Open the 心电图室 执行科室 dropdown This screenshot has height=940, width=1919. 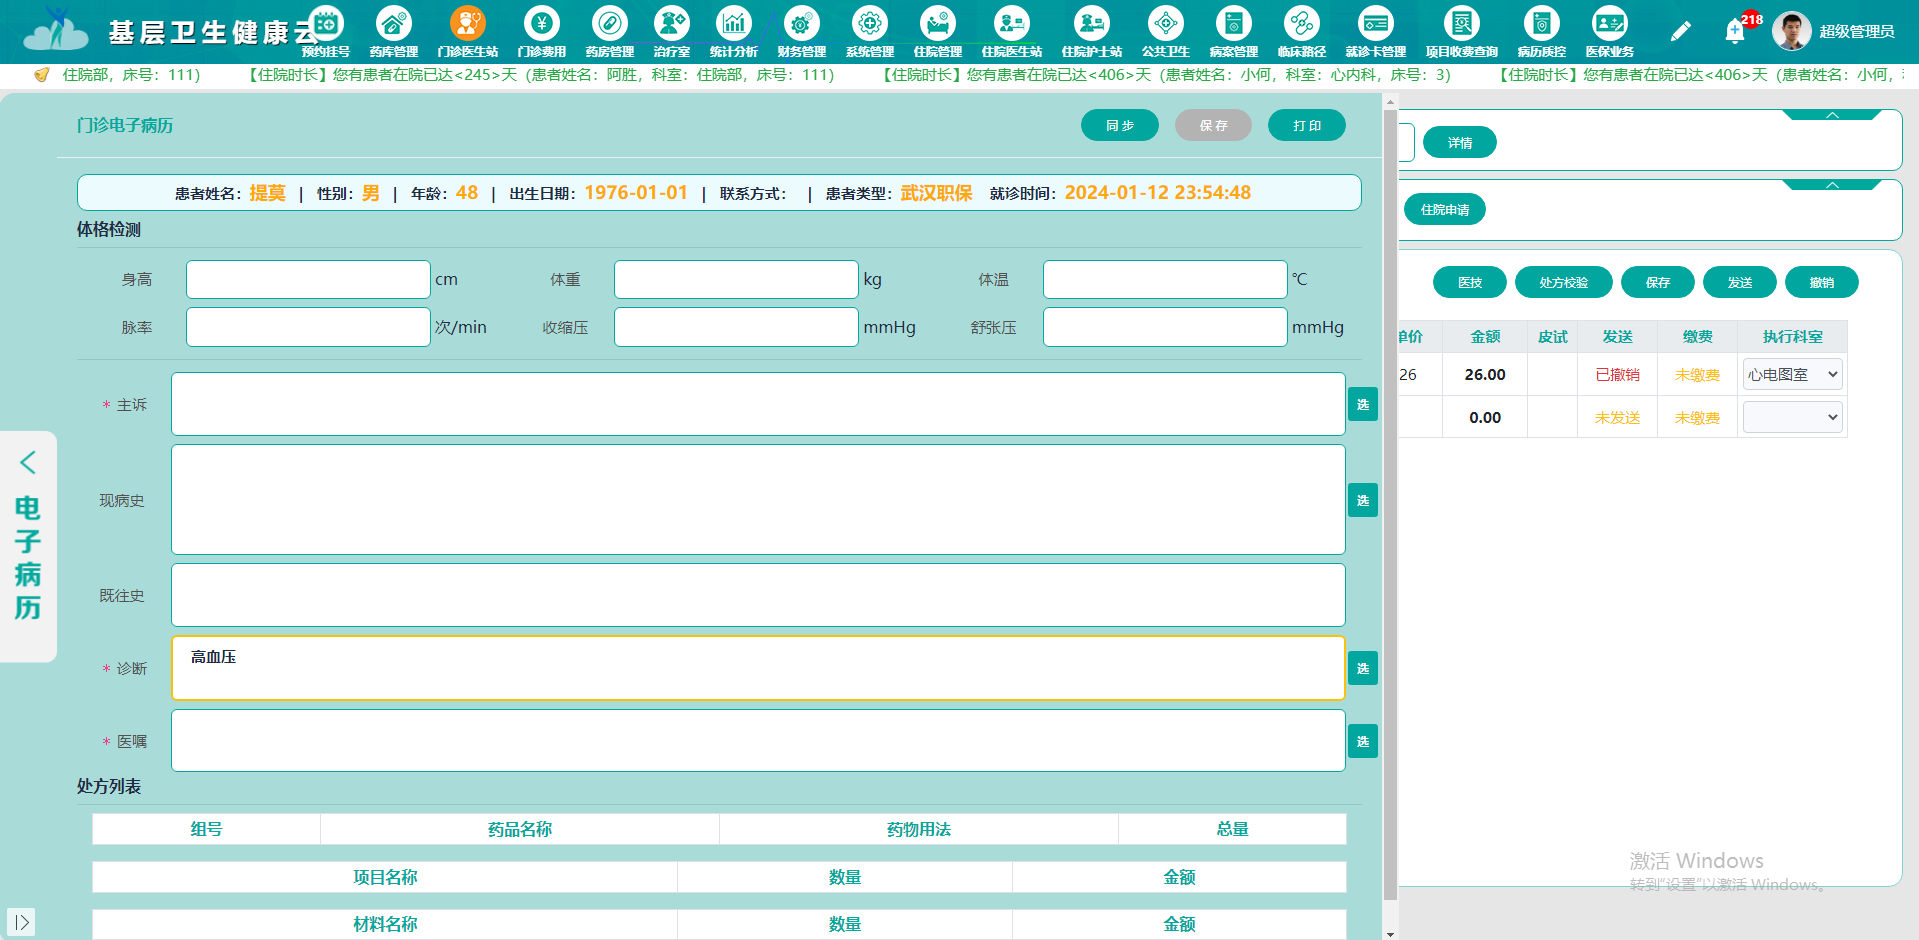[1793, 375]
